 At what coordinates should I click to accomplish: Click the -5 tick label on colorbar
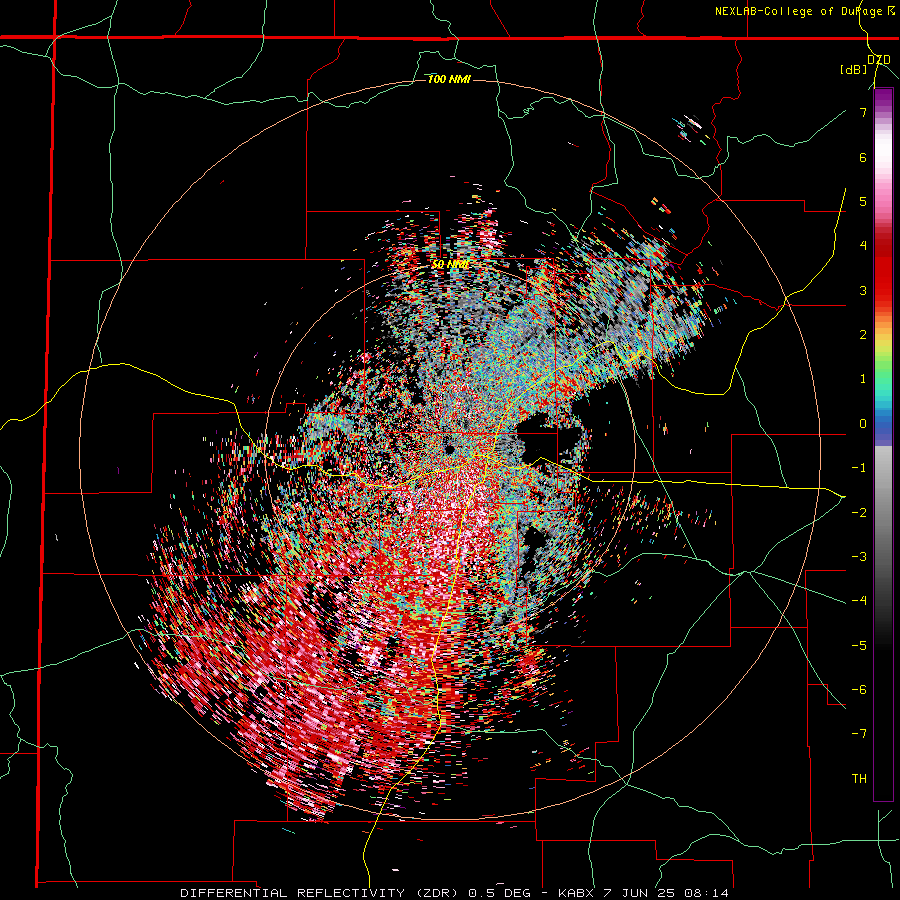point(859,645)
